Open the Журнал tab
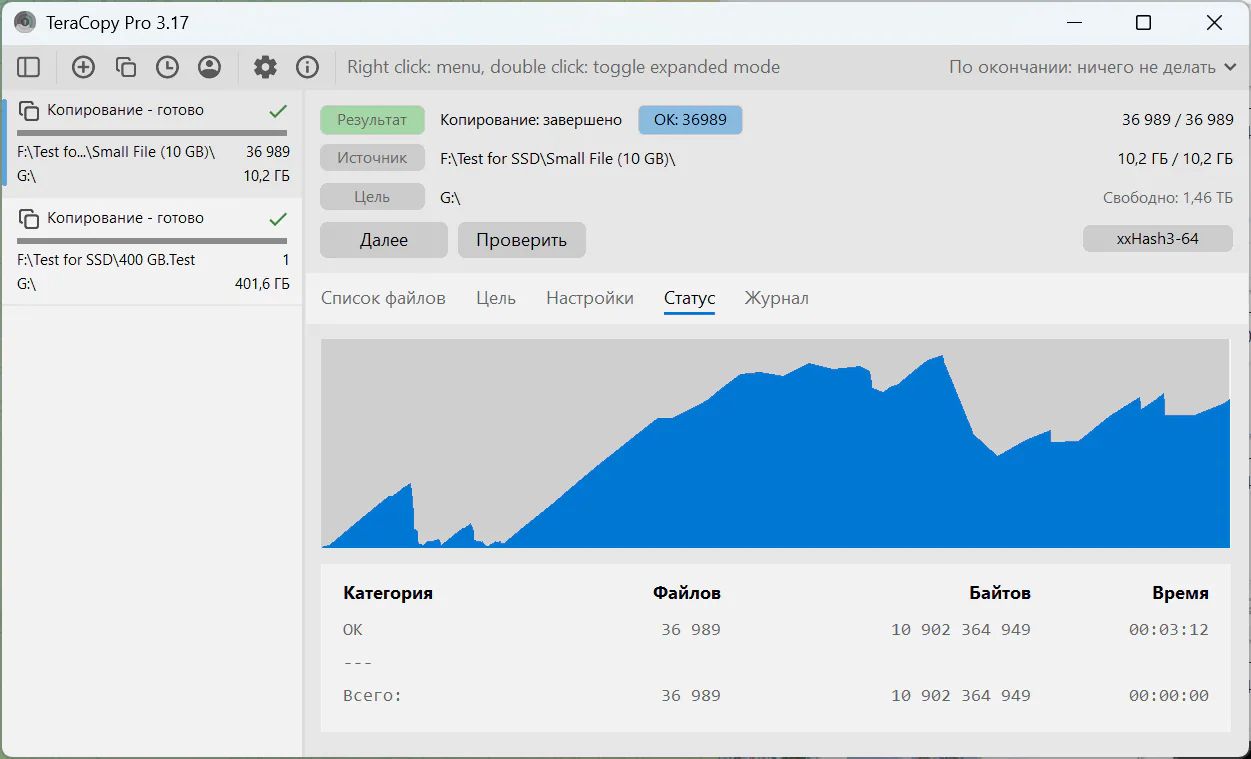The image size is (1251, 759). pyautogui.click(x=776, y=298)
